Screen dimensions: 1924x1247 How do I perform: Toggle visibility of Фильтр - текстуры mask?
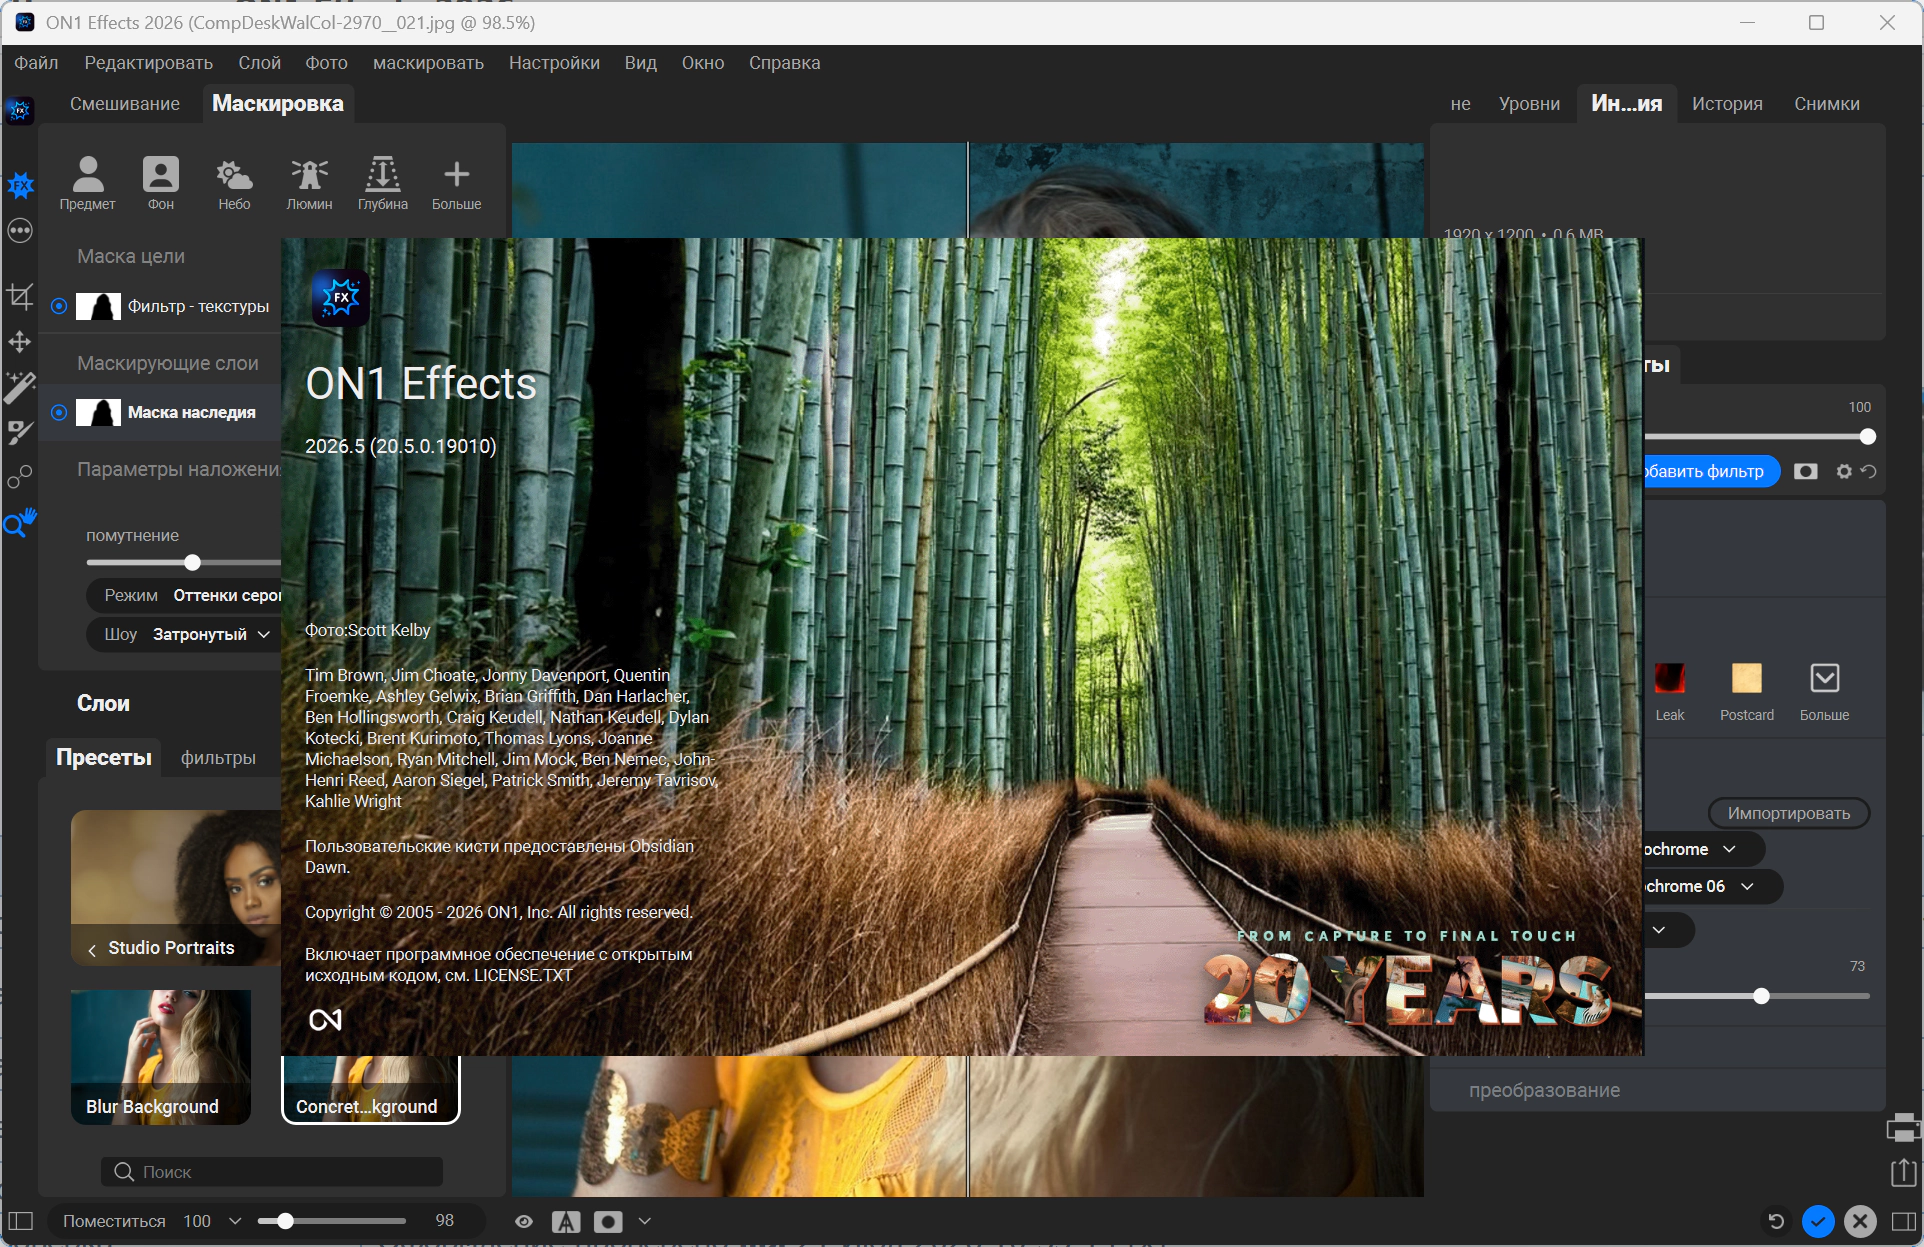(x=59, y=306)
